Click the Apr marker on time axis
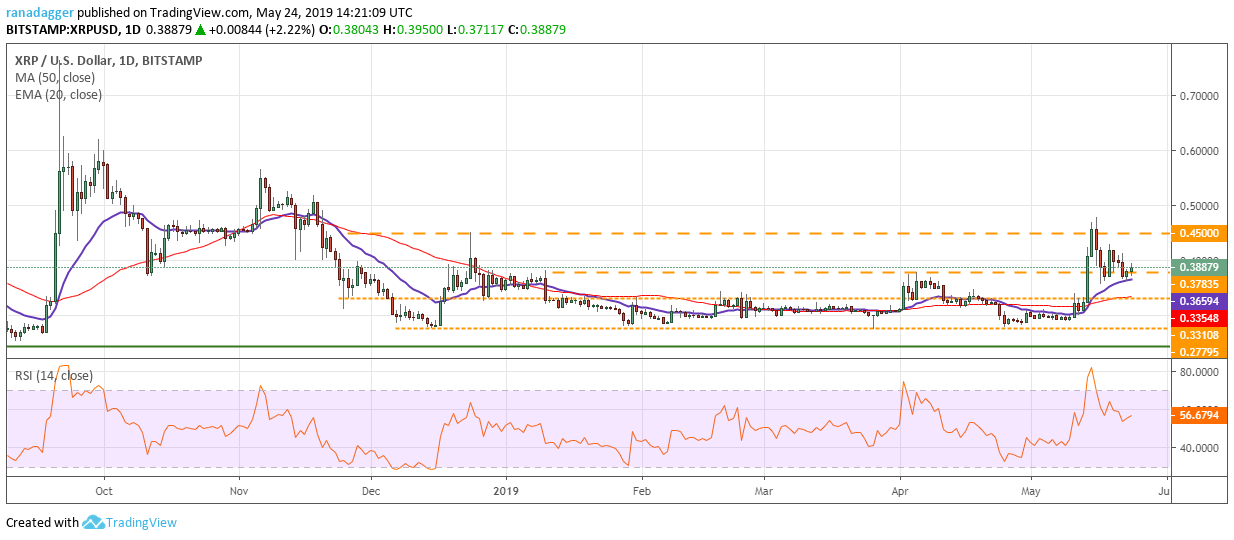This screenshot has width=1234, height=540. 900,491
